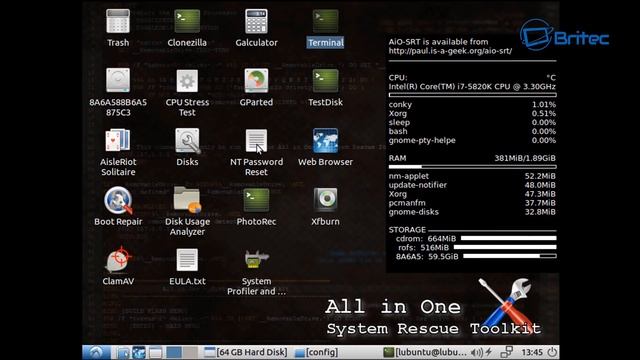Open the network connections tray icon

[x=507, y=352]
